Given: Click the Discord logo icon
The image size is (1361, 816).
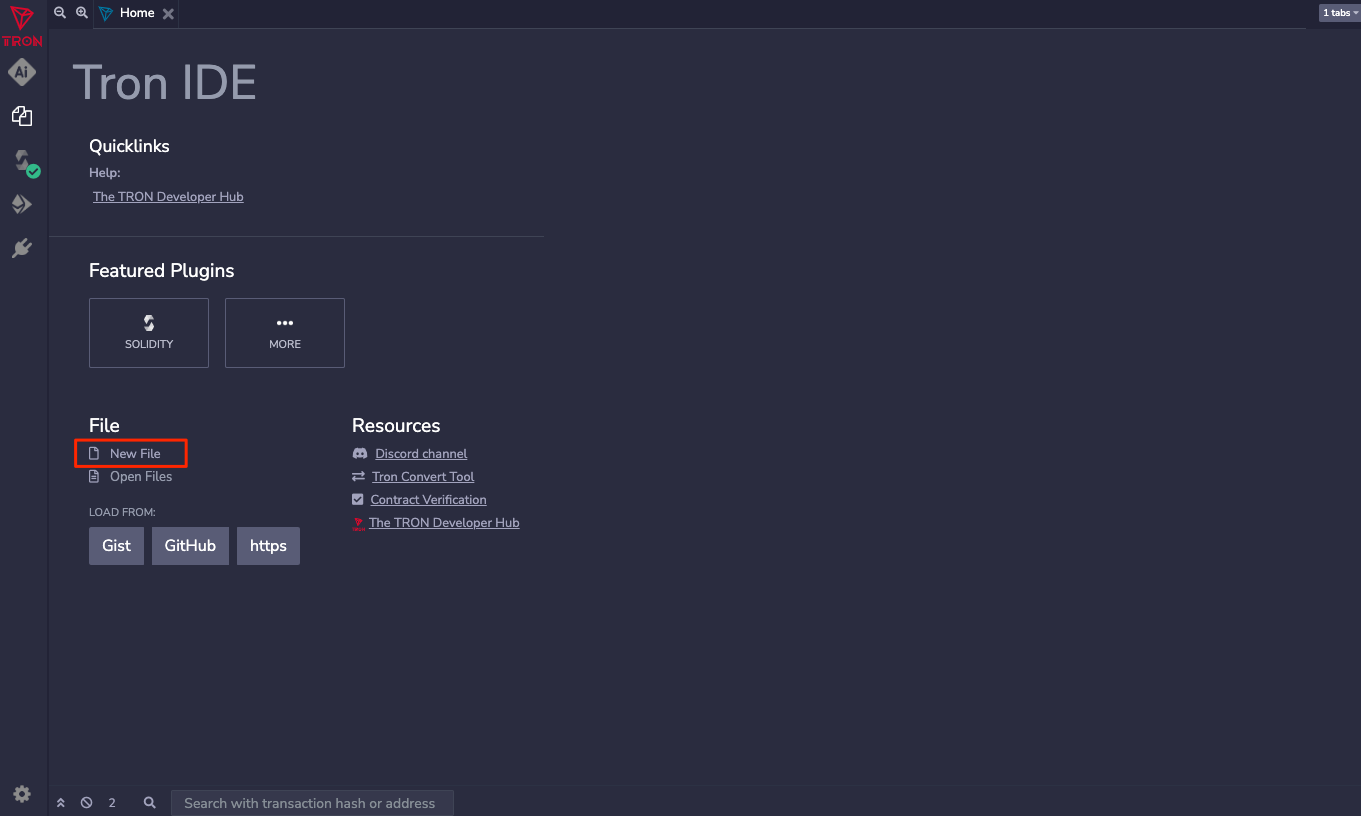Looking at the screenshot, I should pyautogui.click(x=360, y=454).
